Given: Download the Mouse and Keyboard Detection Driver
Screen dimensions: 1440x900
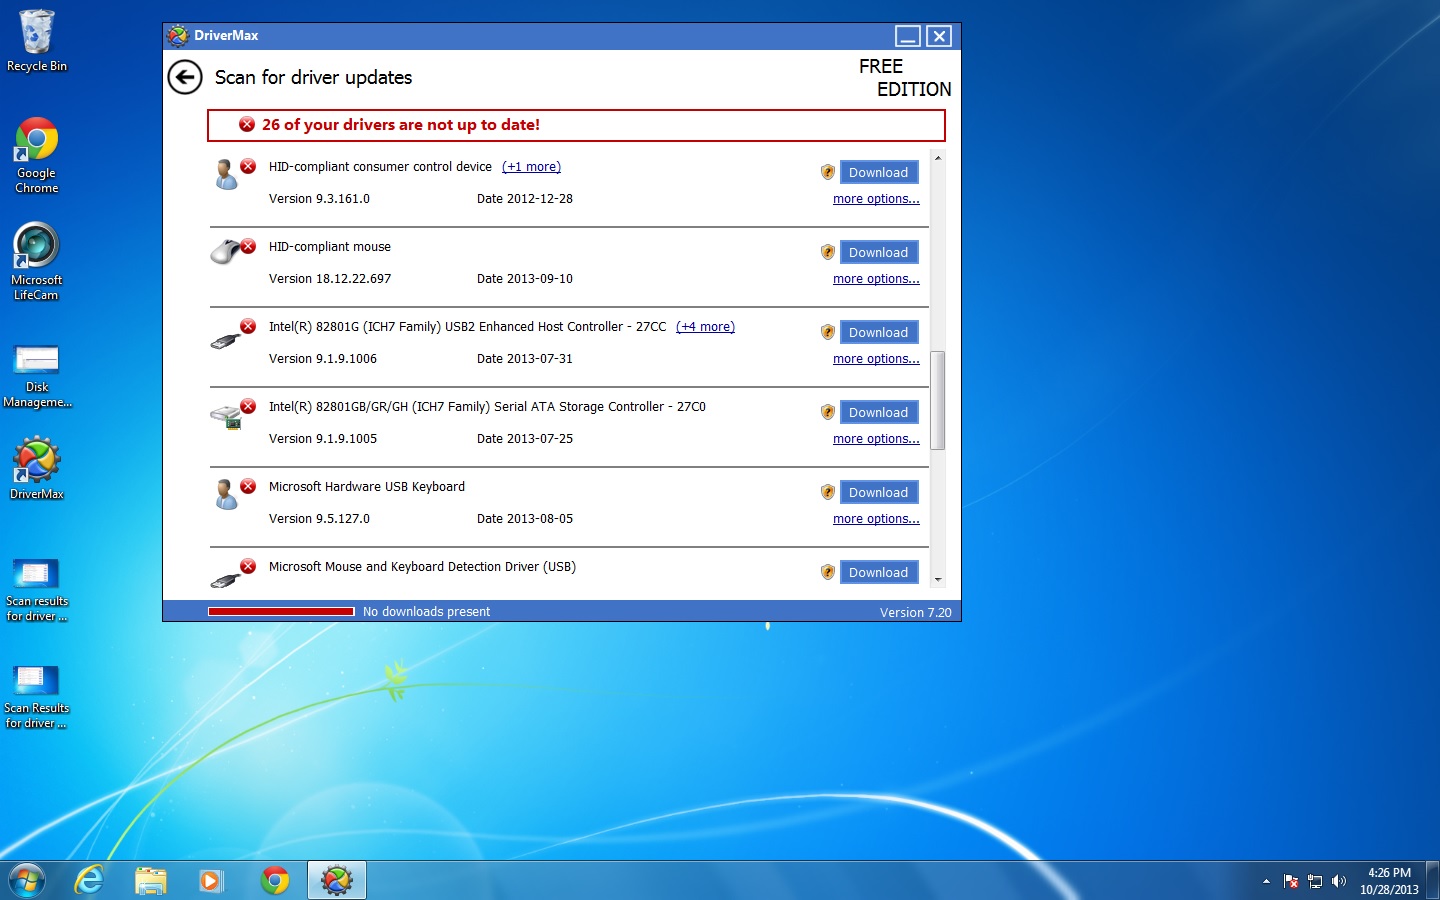Looking at the screenshot, I should [879, 572].
